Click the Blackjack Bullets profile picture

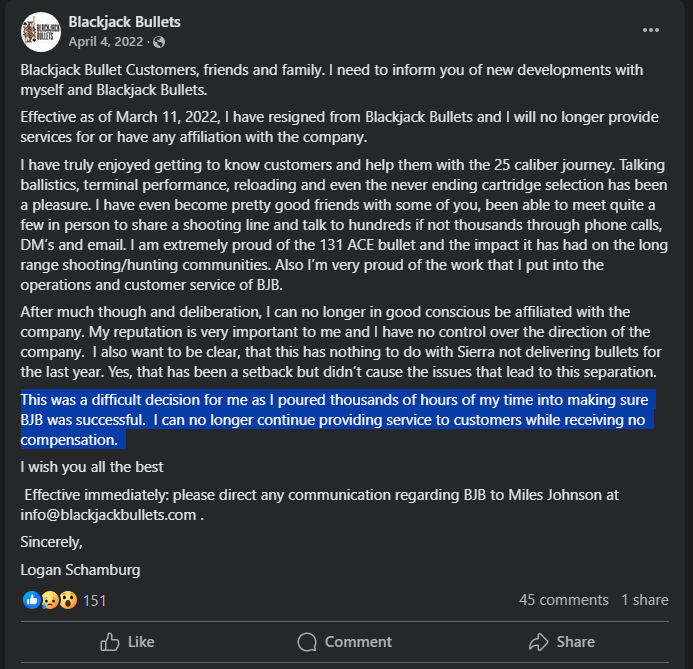[x=40, y=32]
